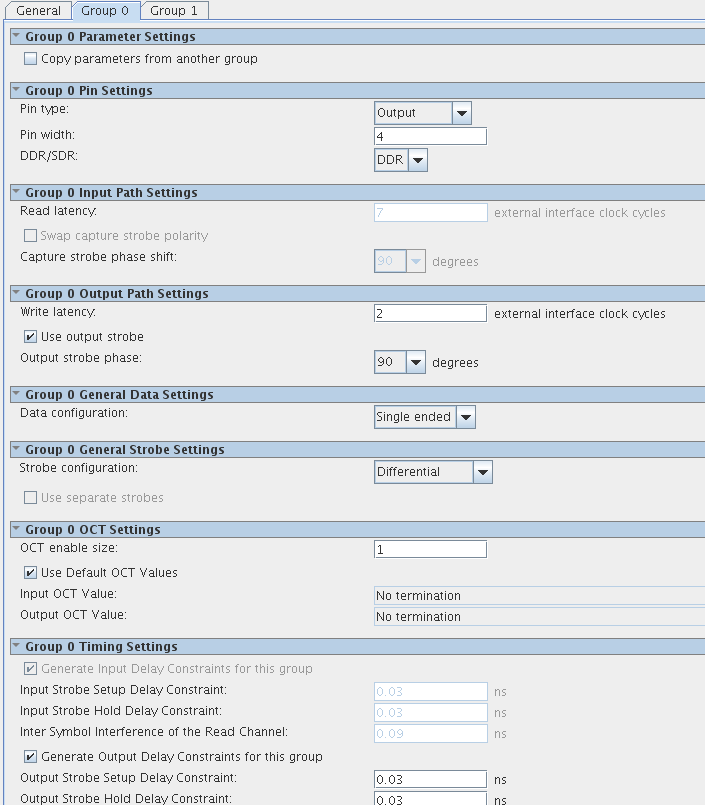
Task: Enable Copy parameters from another group
Action: tap(31, 59)
